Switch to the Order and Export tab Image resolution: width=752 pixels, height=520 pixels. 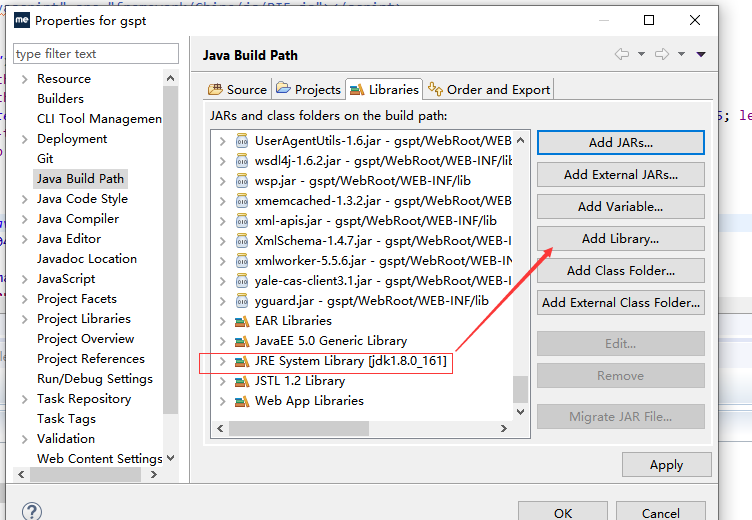(x=490, y=89)
